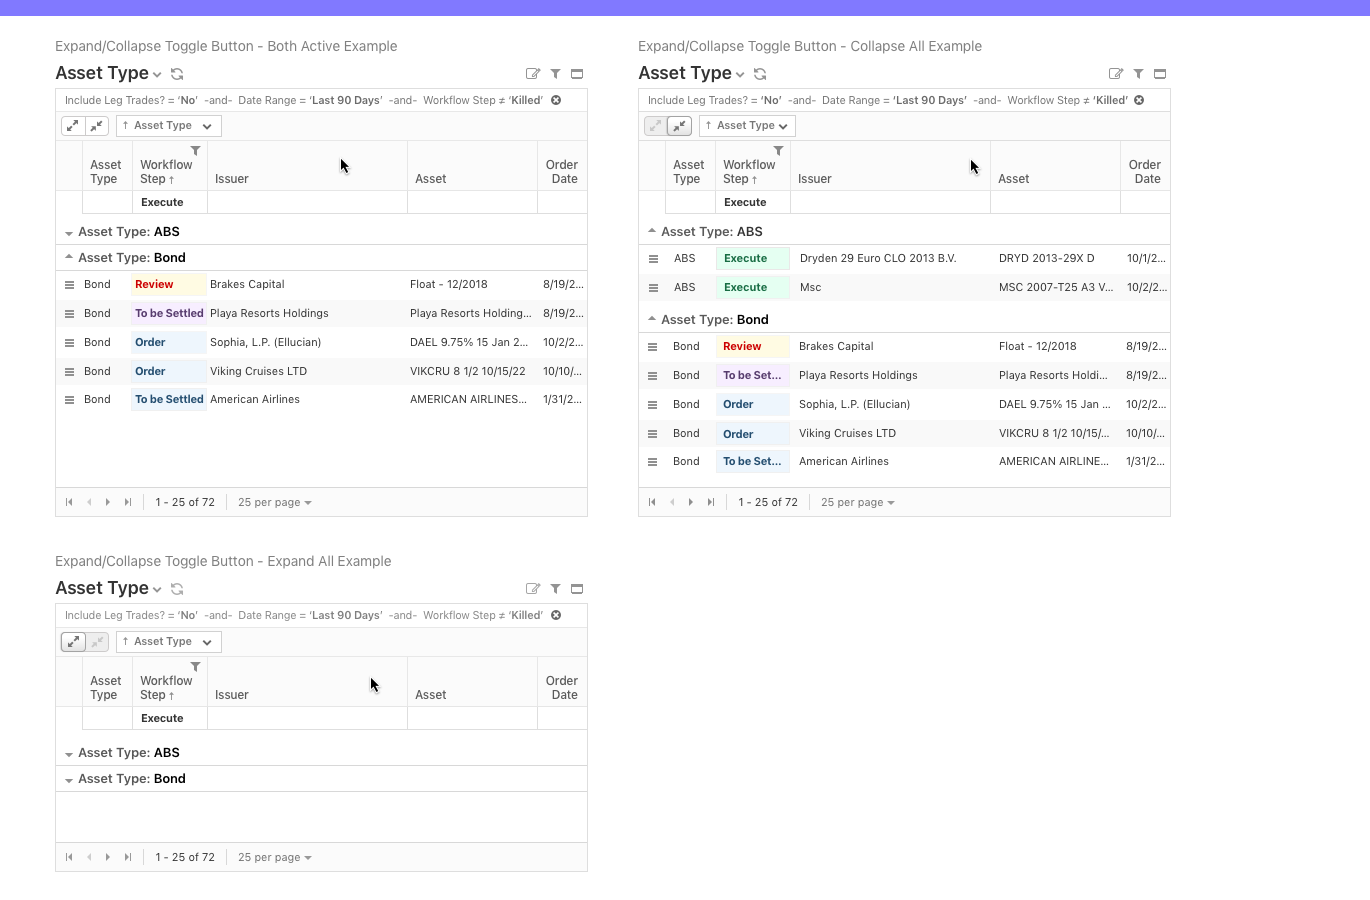Click Workflow Step column filter icon in Expand All grid

pyautogui.click(x=196, y=667)
